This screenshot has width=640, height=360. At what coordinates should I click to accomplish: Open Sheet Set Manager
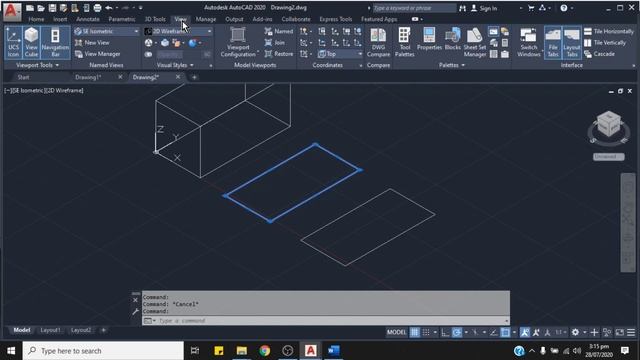pos(475,42)
